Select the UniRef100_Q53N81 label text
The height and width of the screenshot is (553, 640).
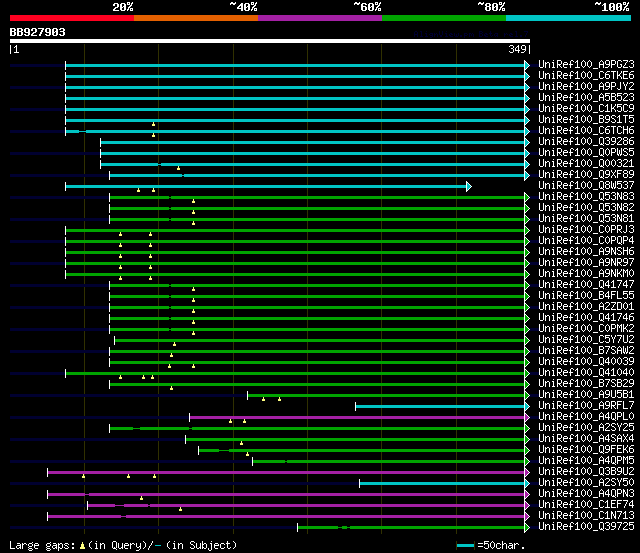point(586,219)
